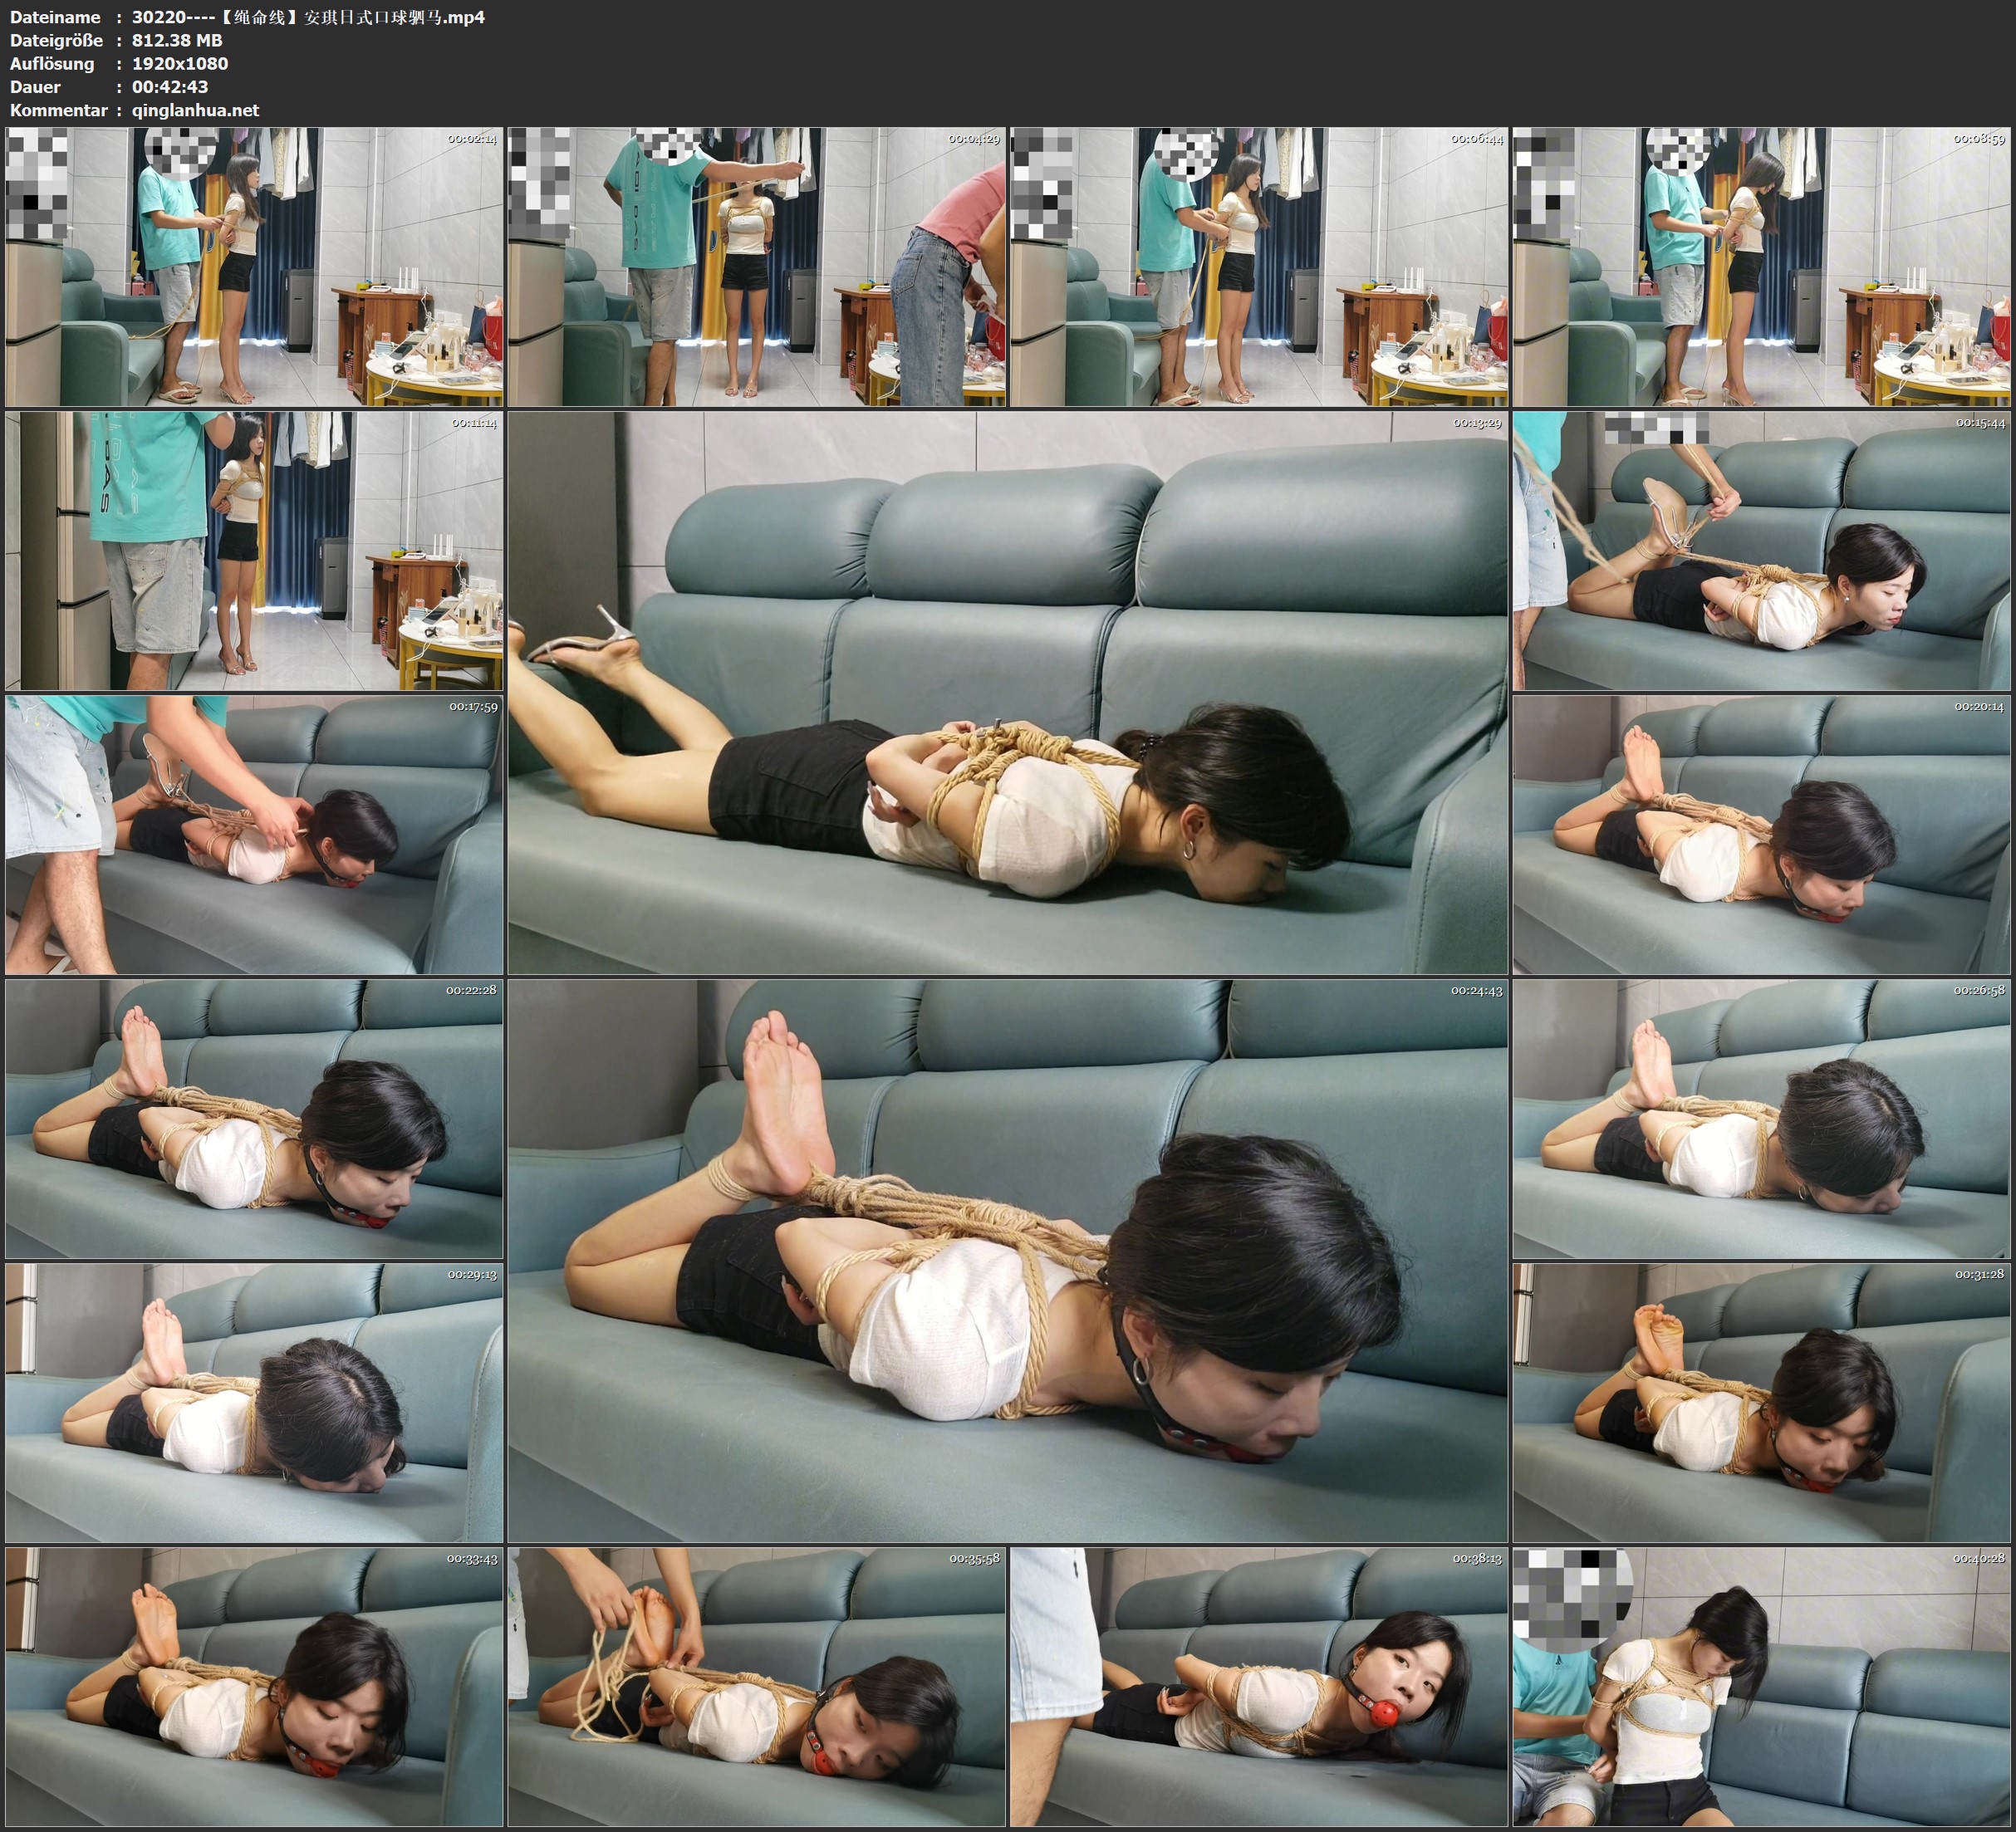Open the thumbnail at 00:06:44

click(1259, 266)
